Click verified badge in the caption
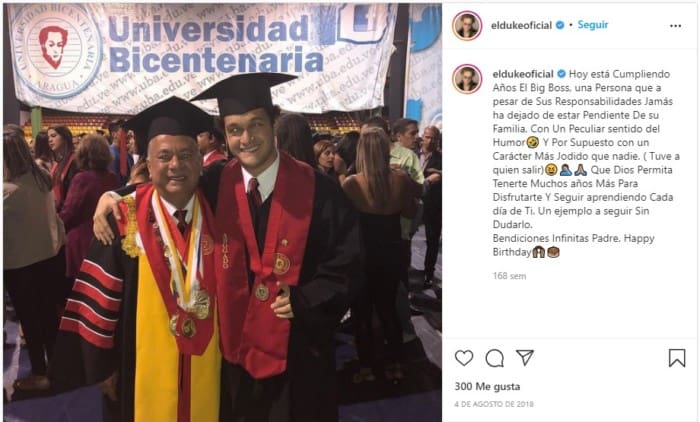 click(561, 74)
